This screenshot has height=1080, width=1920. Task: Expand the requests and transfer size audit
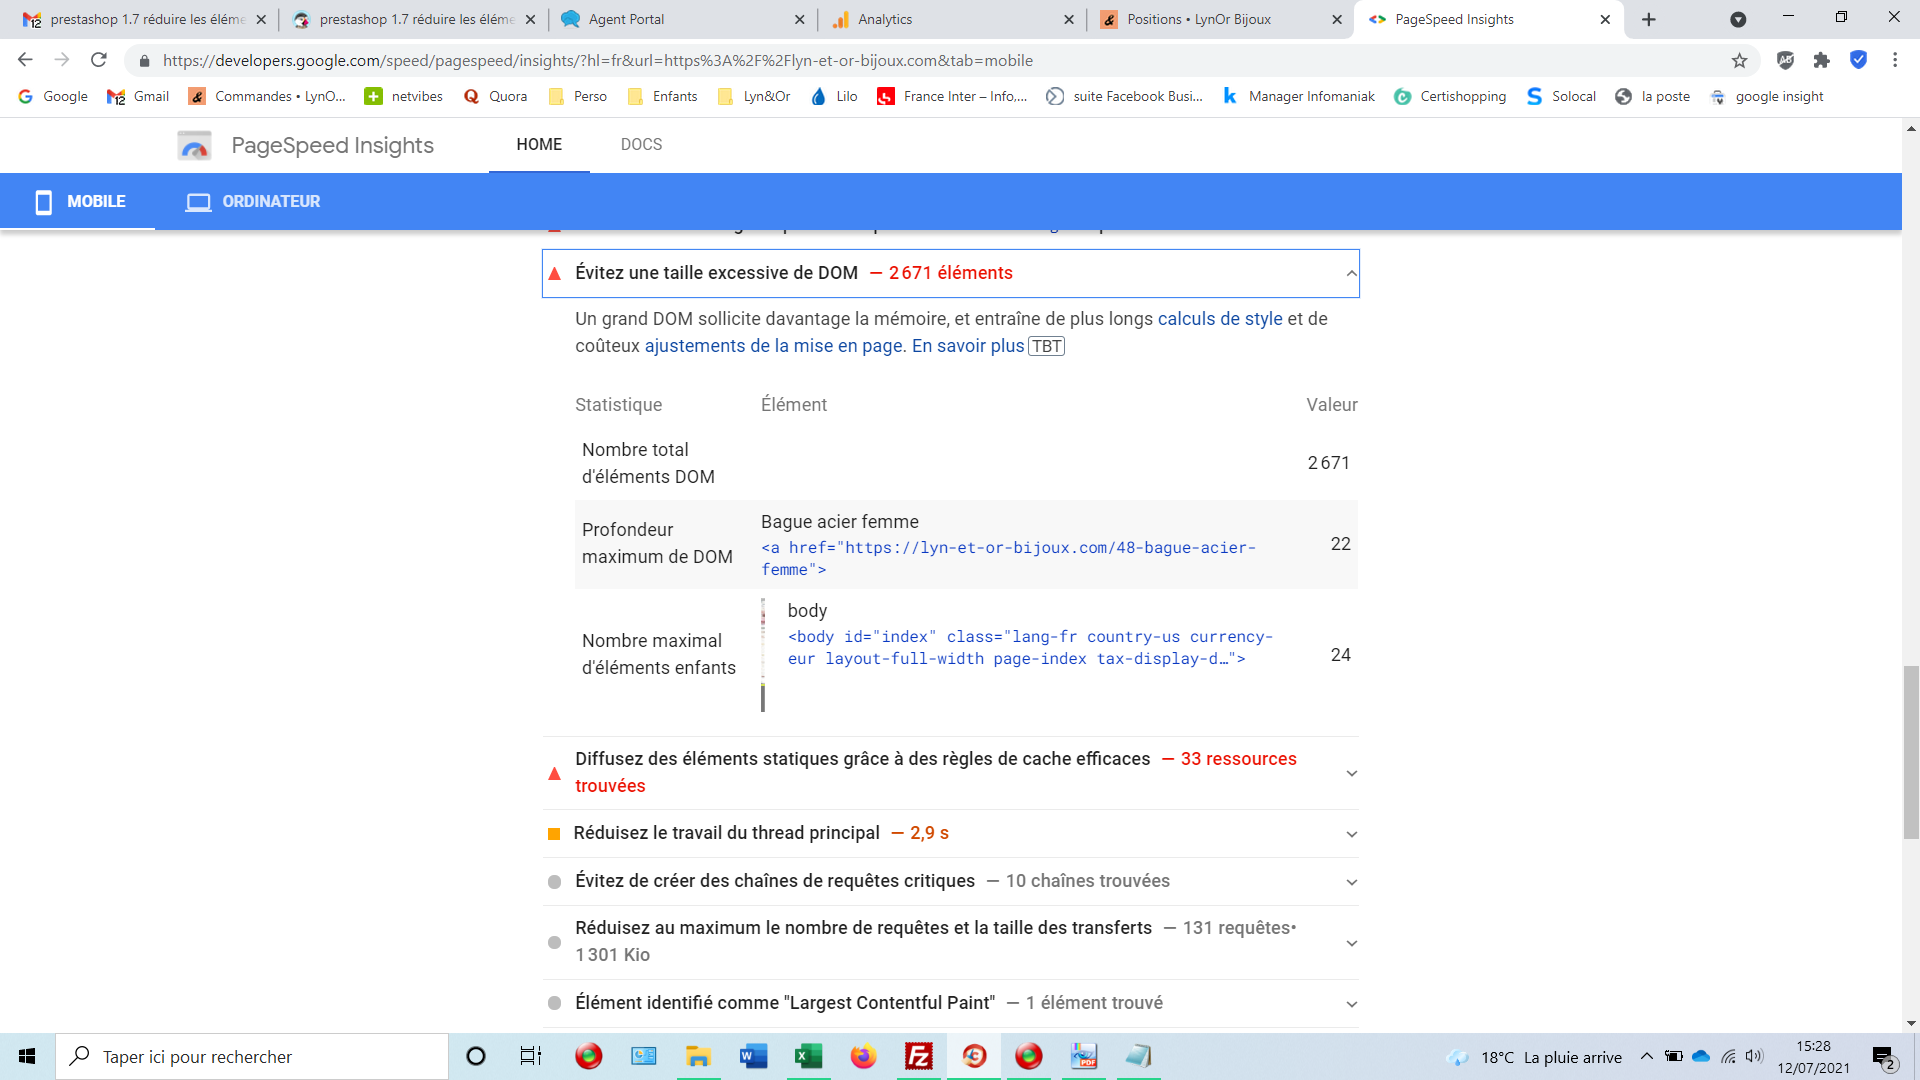pyautogui.click(x=950, y=942)
